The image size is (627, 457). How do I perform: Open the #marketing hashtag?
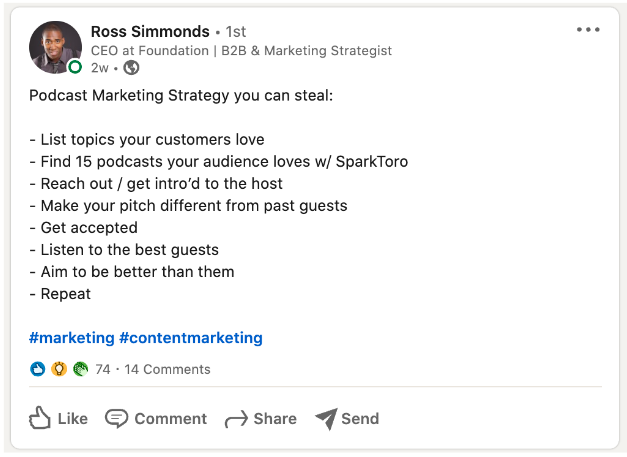pyautogui.click(x=72, y=338)
